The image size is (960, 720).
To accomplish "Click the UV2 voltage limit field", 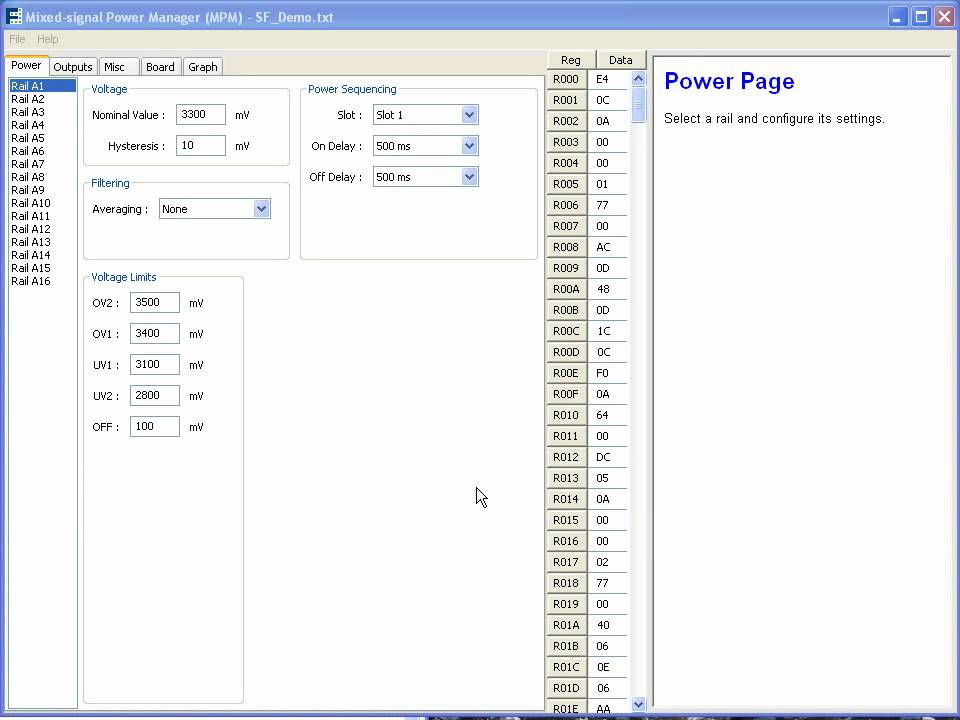I will point(155,396).
